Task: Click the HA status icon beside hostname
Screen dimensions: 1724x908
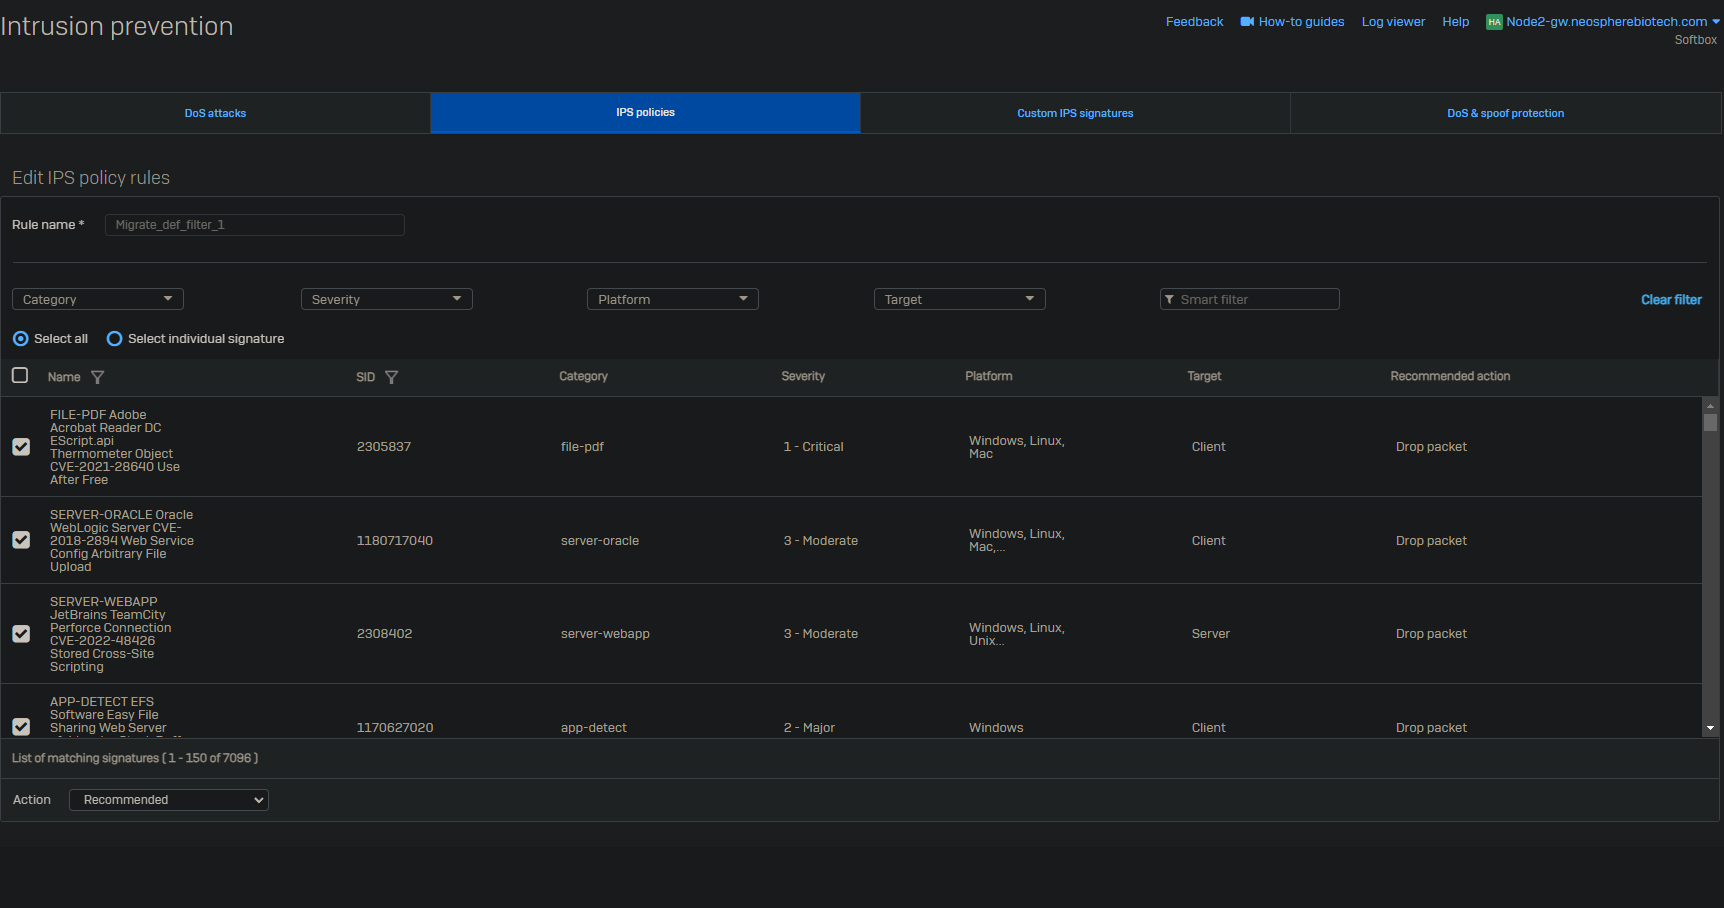Action: tap(1494, 22)
